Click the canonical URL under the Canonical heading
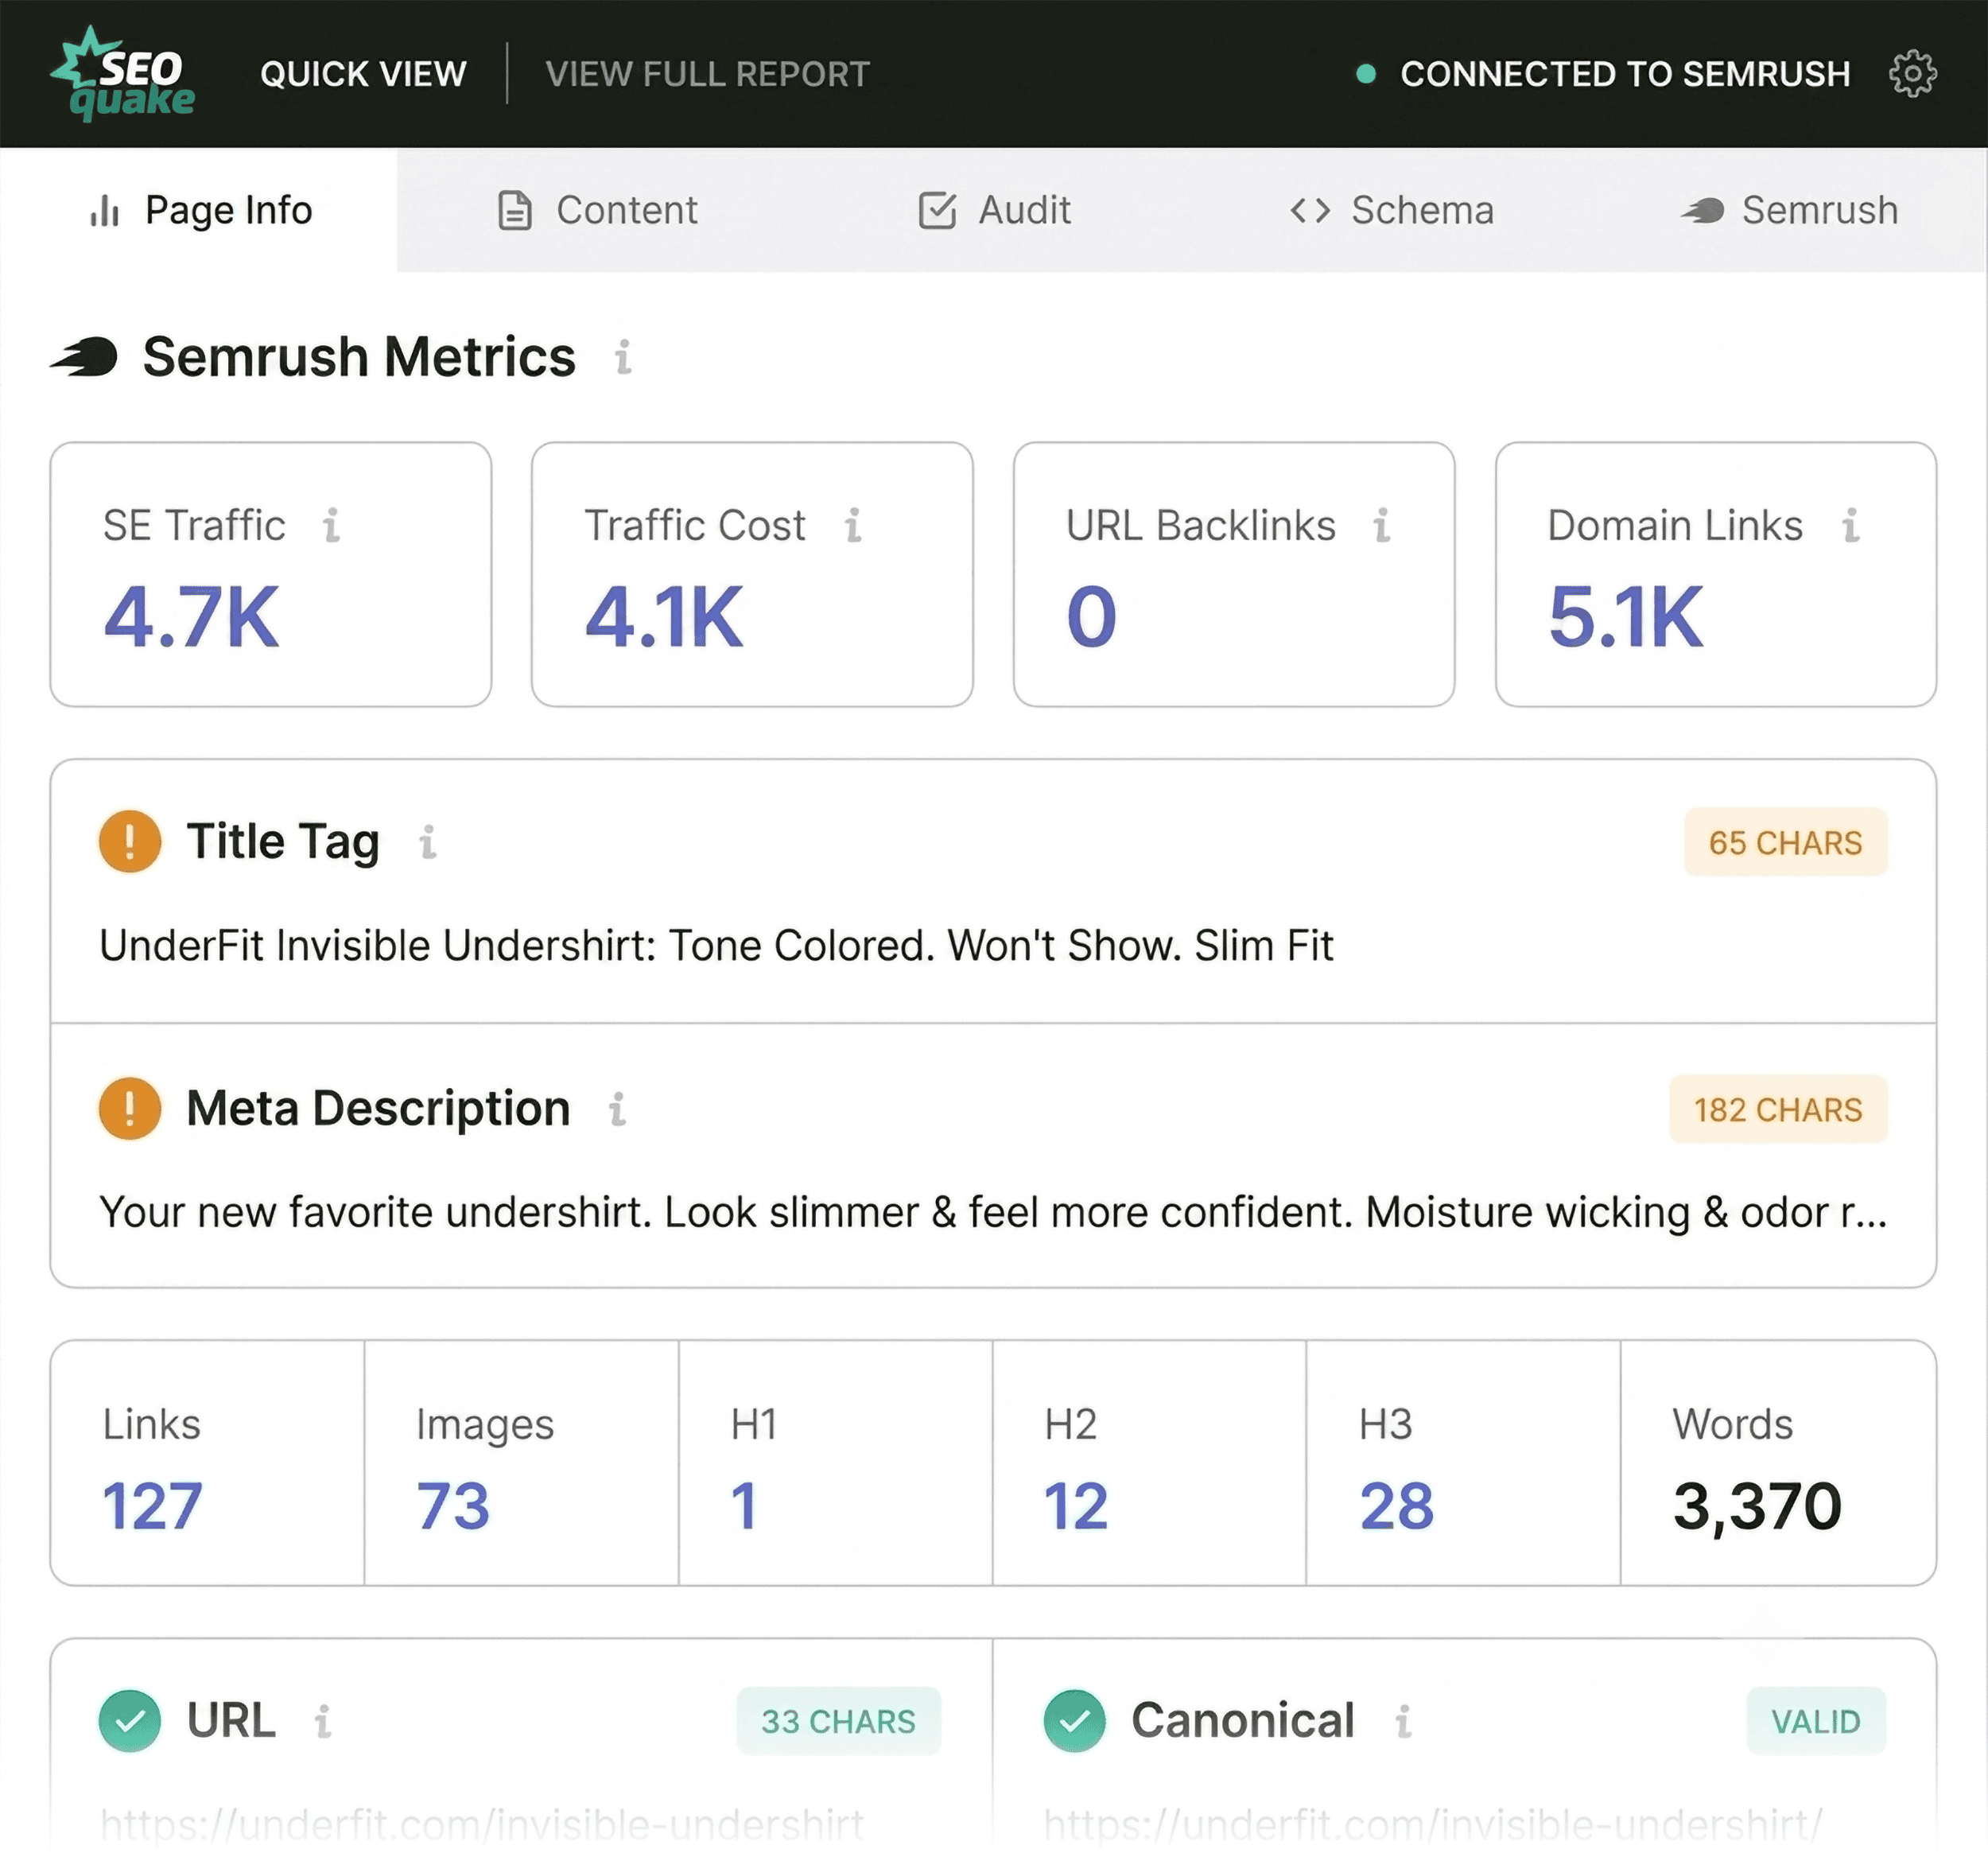Image resolution: width=1988 pixels, height=1861 pixels. 1433,1825
